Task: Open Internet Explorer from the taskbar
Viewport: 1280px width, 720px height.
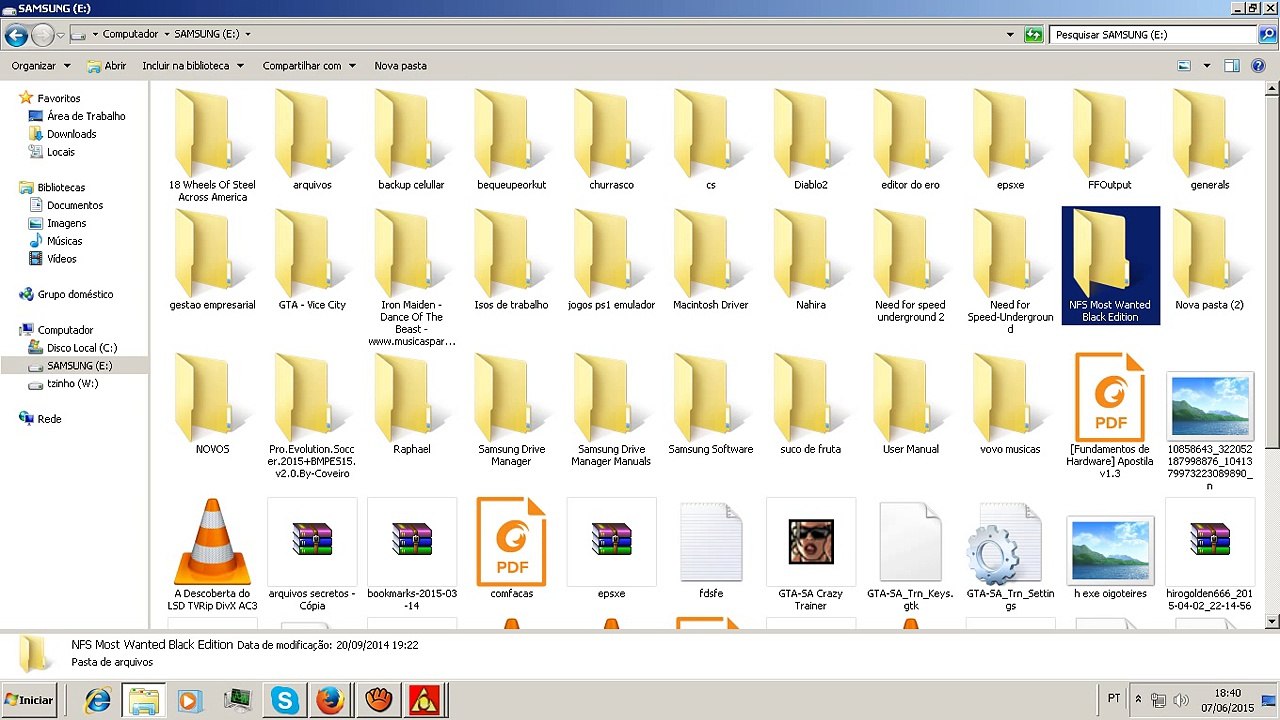Action: tap(98, 701)
